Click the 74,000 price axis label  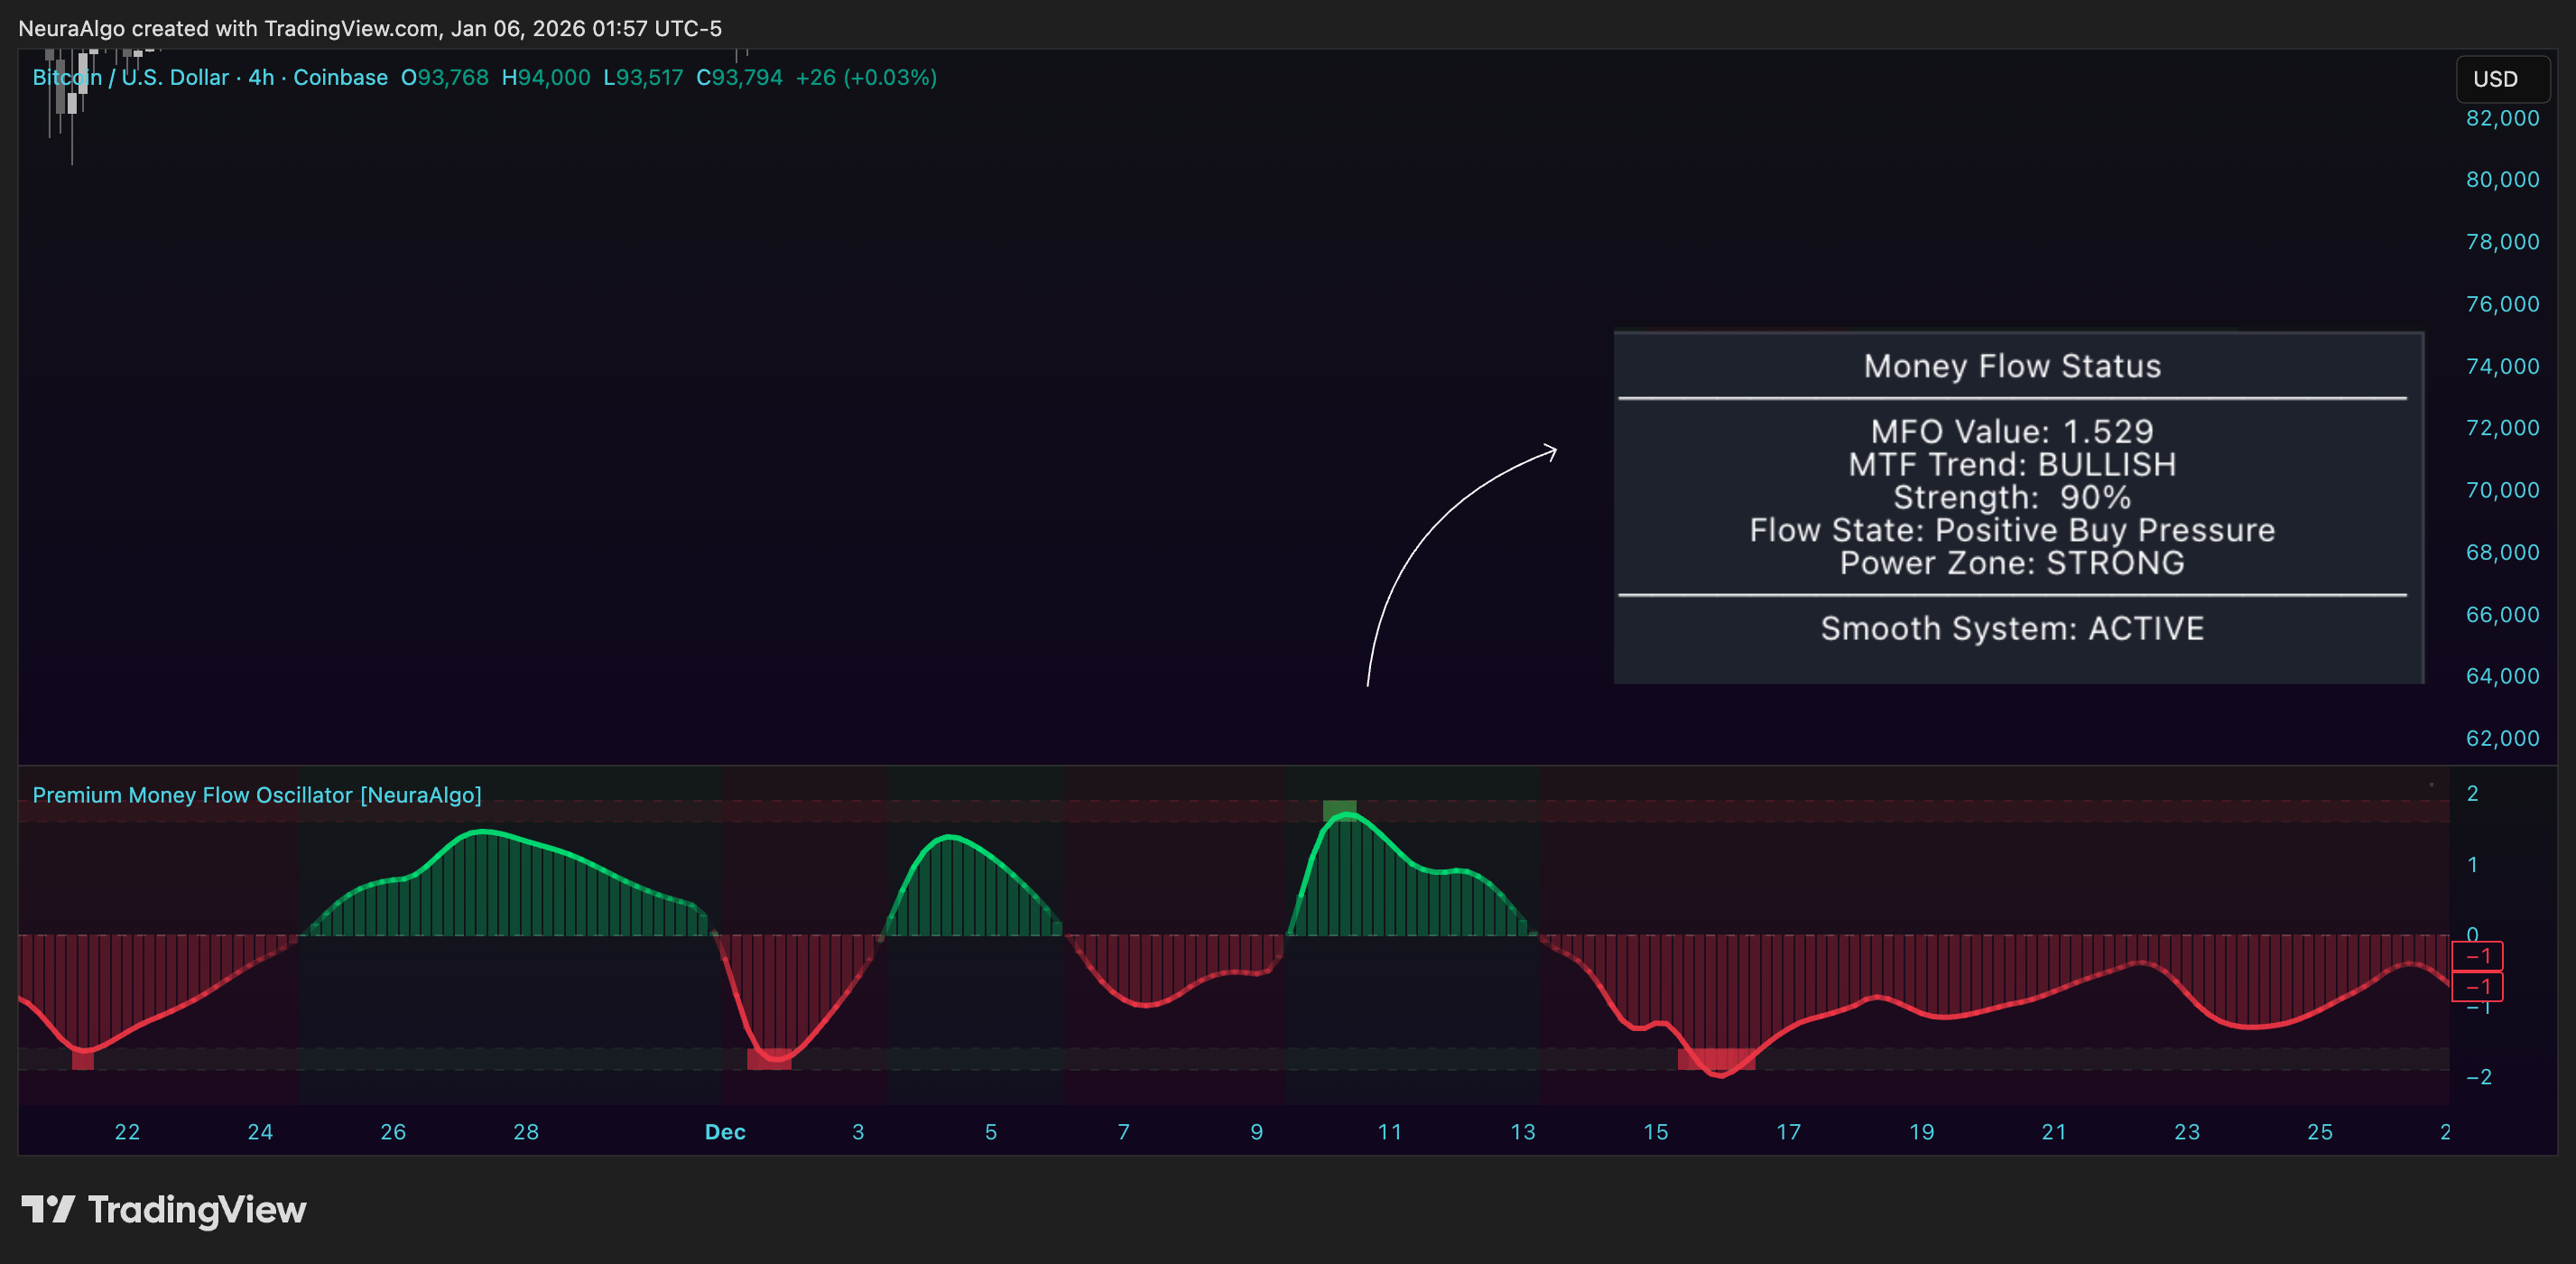(x=2502, y=366)
